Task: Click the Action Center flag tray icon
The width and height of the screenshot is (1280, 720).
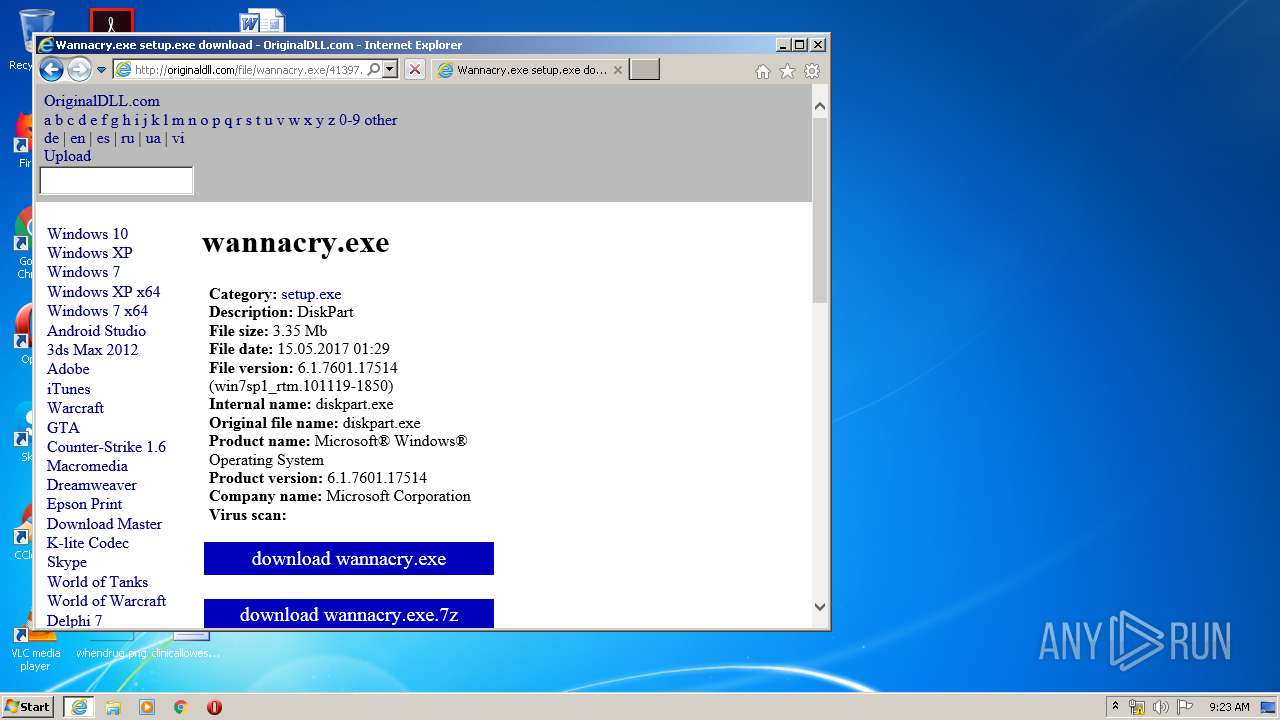Action: point(1185,707)
